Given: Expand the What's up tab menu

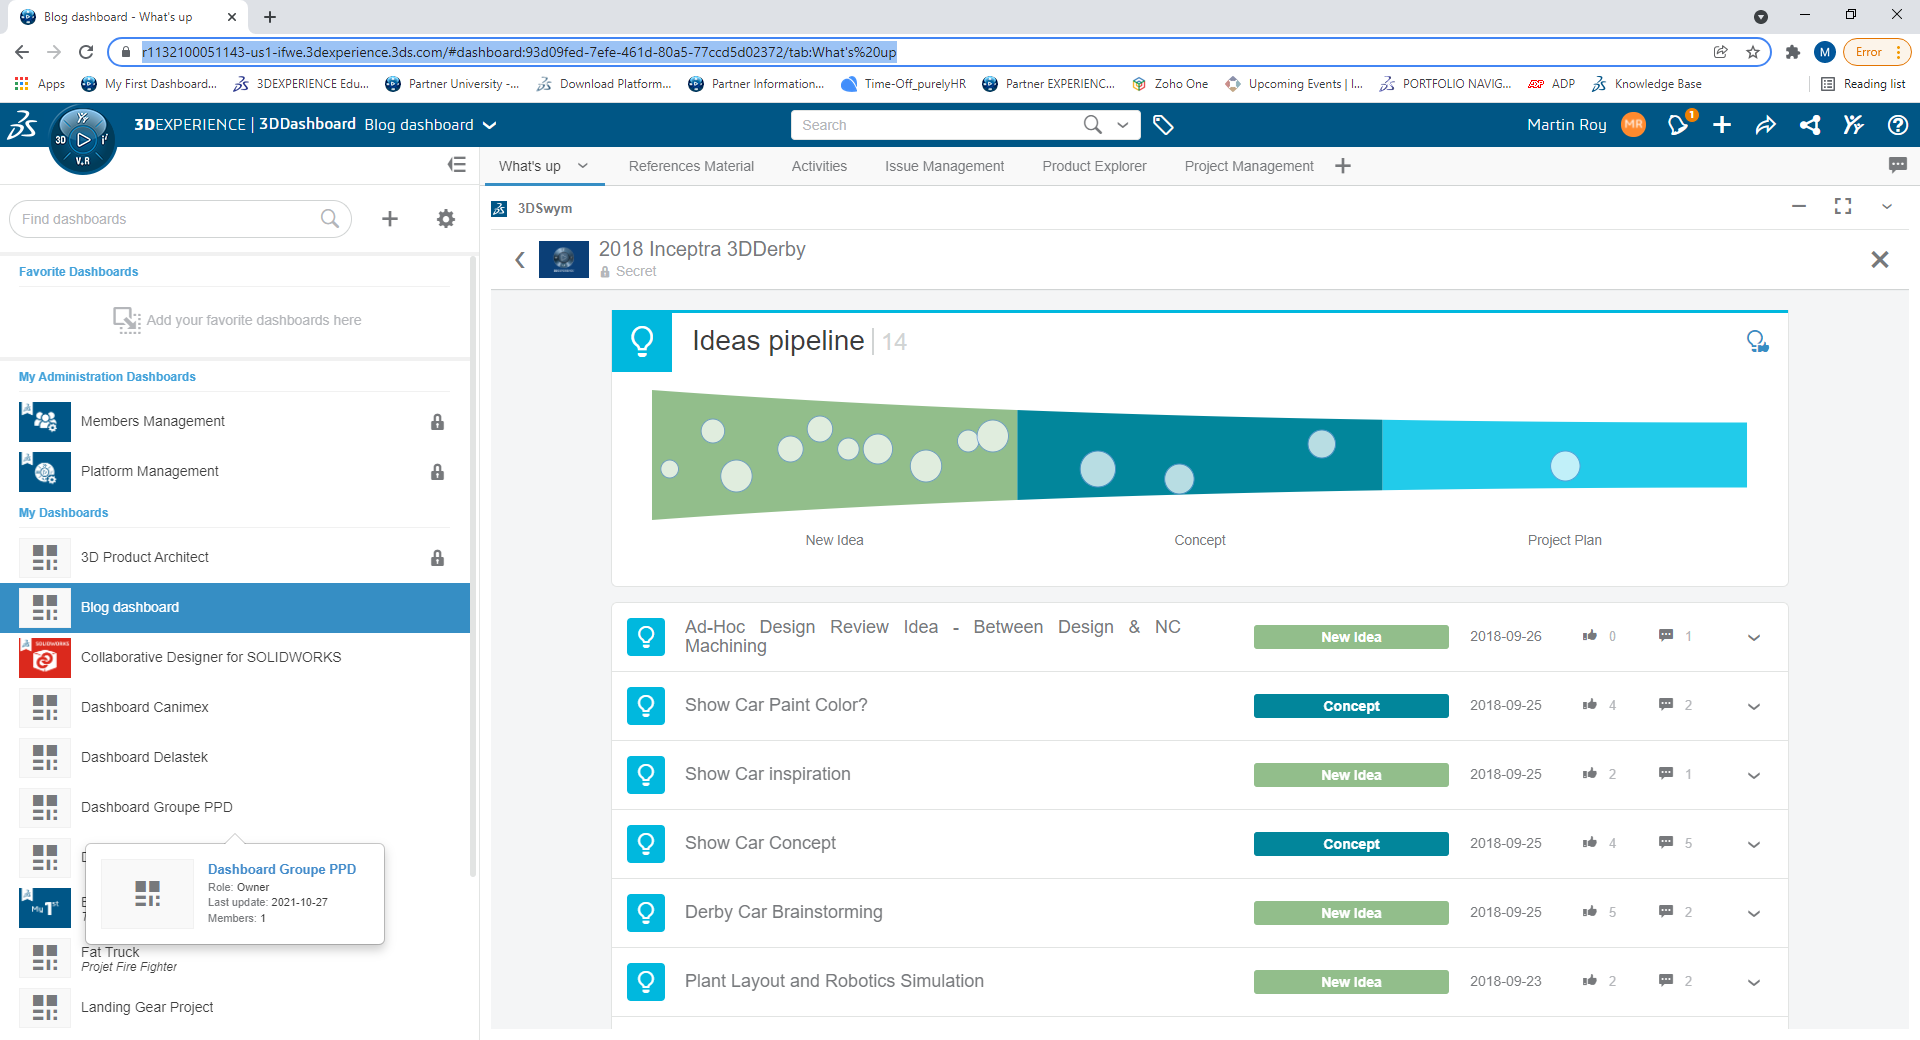Looking at the screenshot, I should point(583,166).
